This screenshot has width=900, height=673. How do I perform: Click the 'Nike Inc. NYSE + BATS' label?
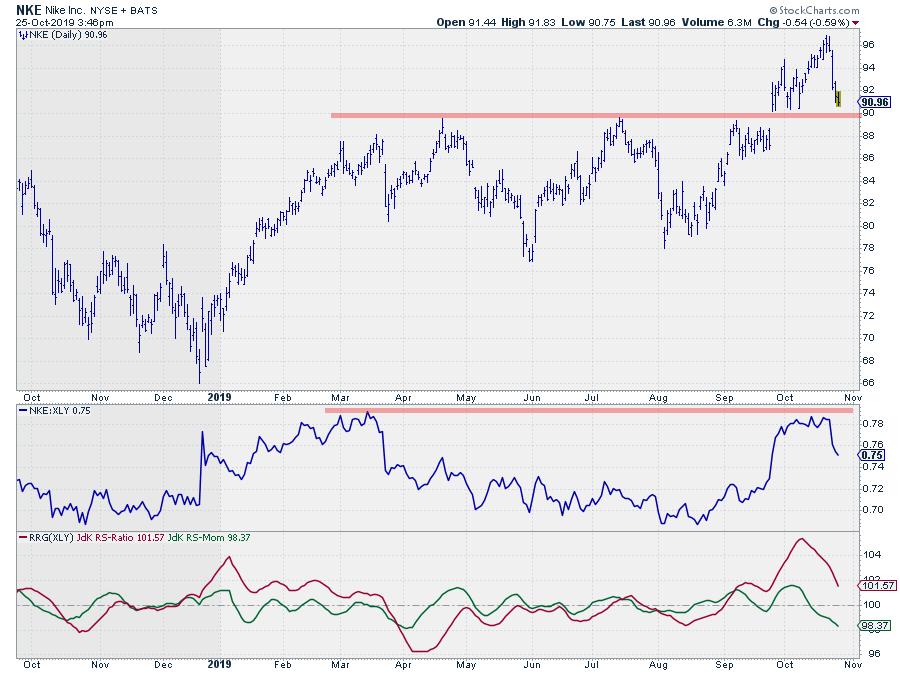click(x=101, y=10)
